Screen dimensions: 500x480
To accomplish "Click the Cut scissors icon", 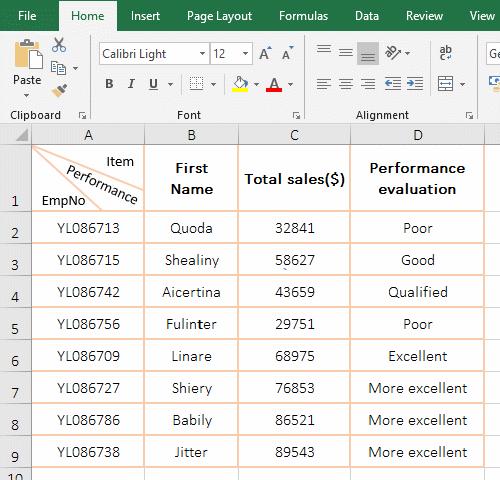I will pos(59,45).
